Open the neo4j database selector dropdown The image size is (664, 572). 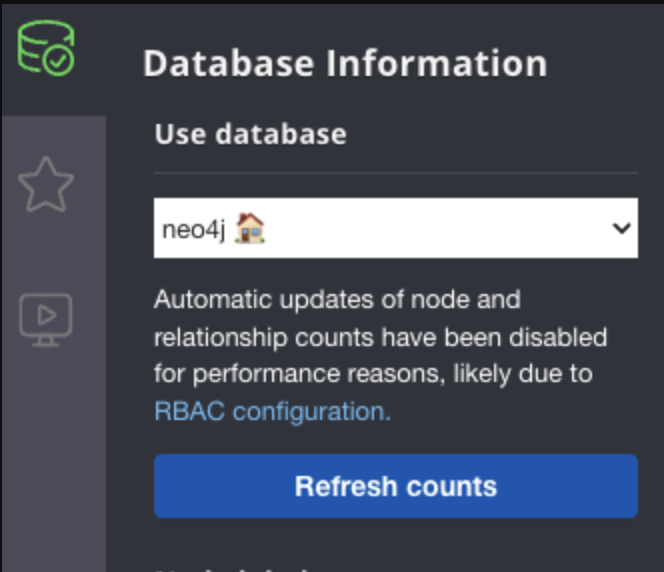396,228
